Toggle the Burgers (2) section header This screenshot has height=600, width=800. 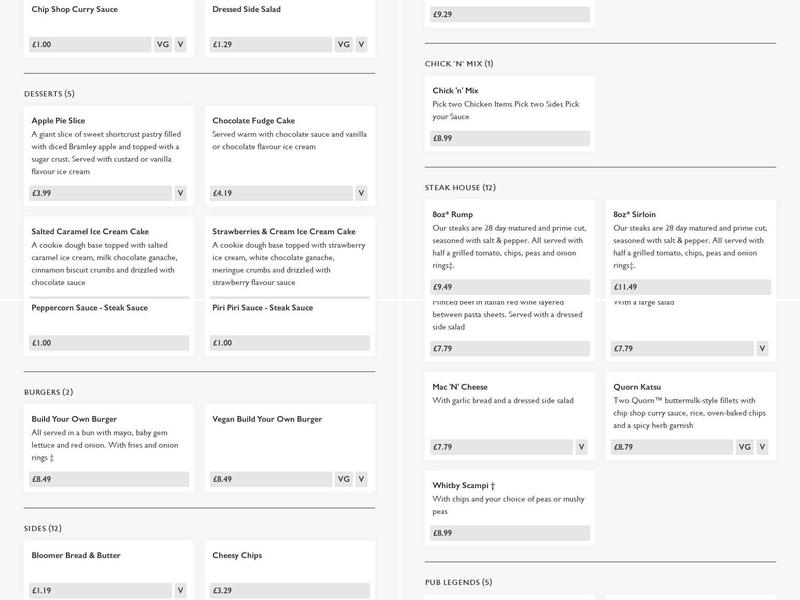point(48,392)
